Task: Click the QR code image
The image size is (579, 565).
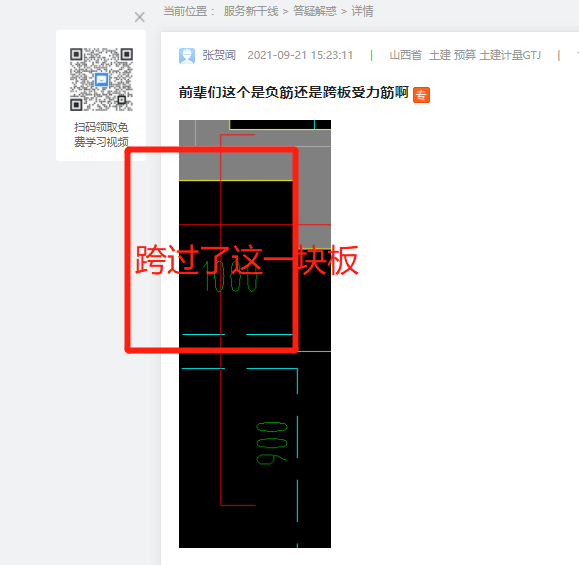Action: pos(101,79)
